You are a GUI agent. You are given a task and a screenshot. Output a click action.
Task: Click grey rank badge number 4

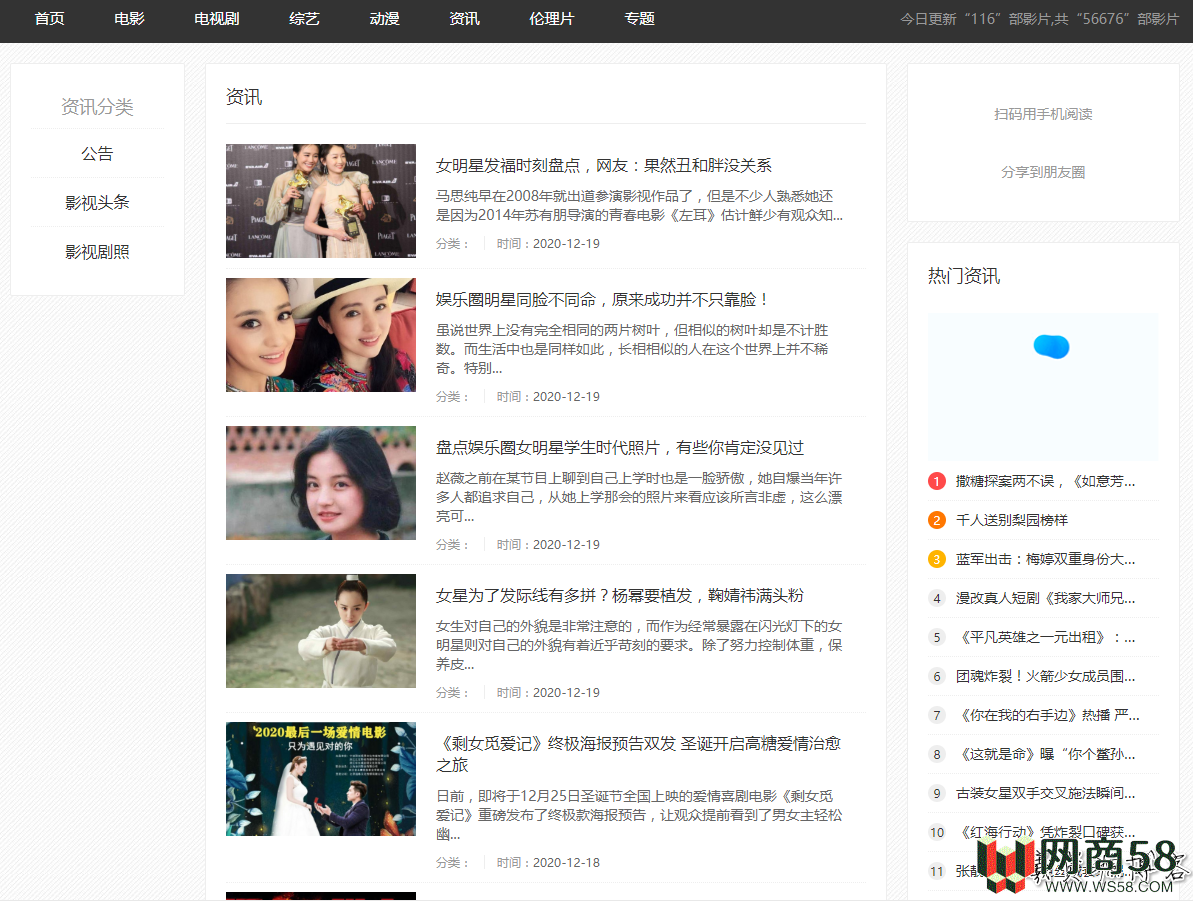pos(937,598)
